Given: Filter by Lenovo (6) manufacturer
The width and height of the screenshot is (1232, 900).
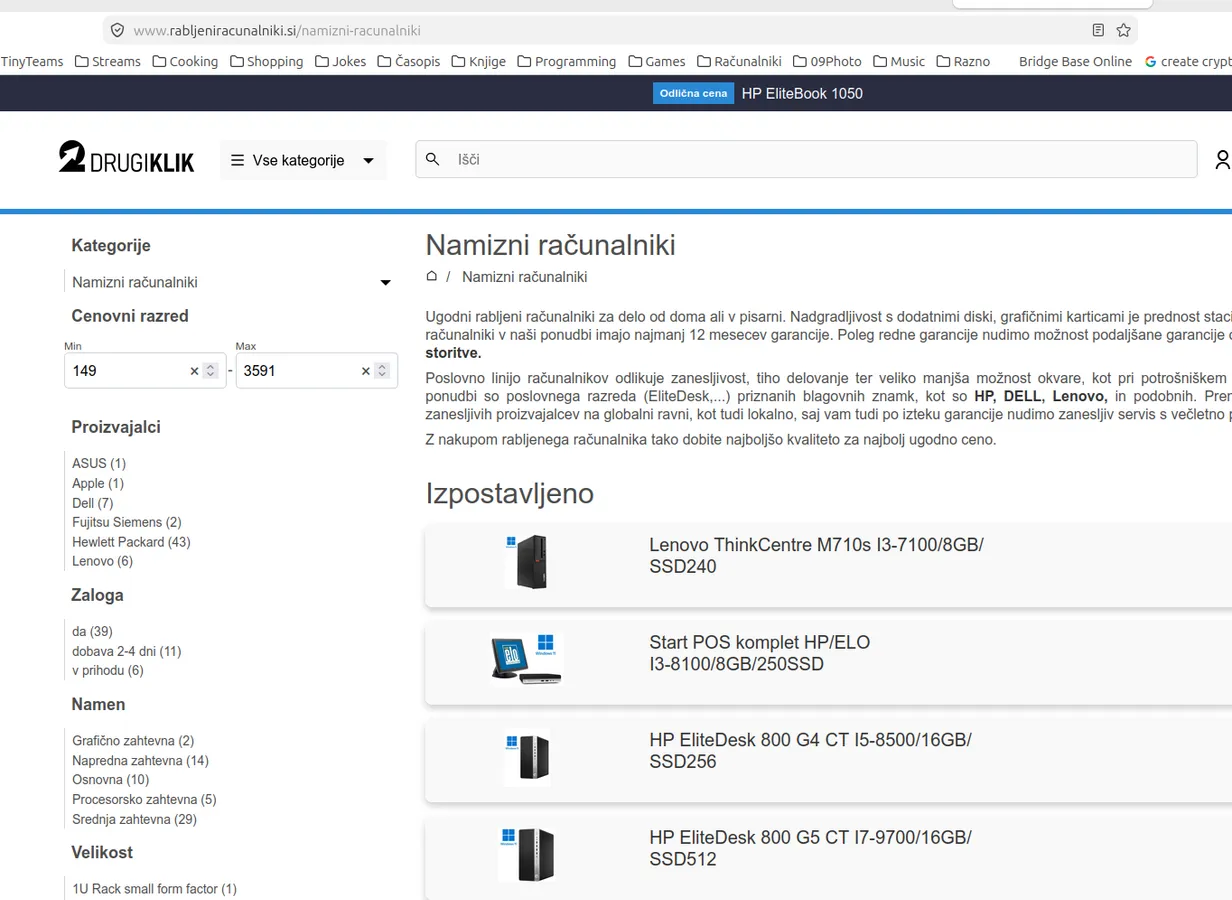Looking at the screenshot, I should point(102,561).
